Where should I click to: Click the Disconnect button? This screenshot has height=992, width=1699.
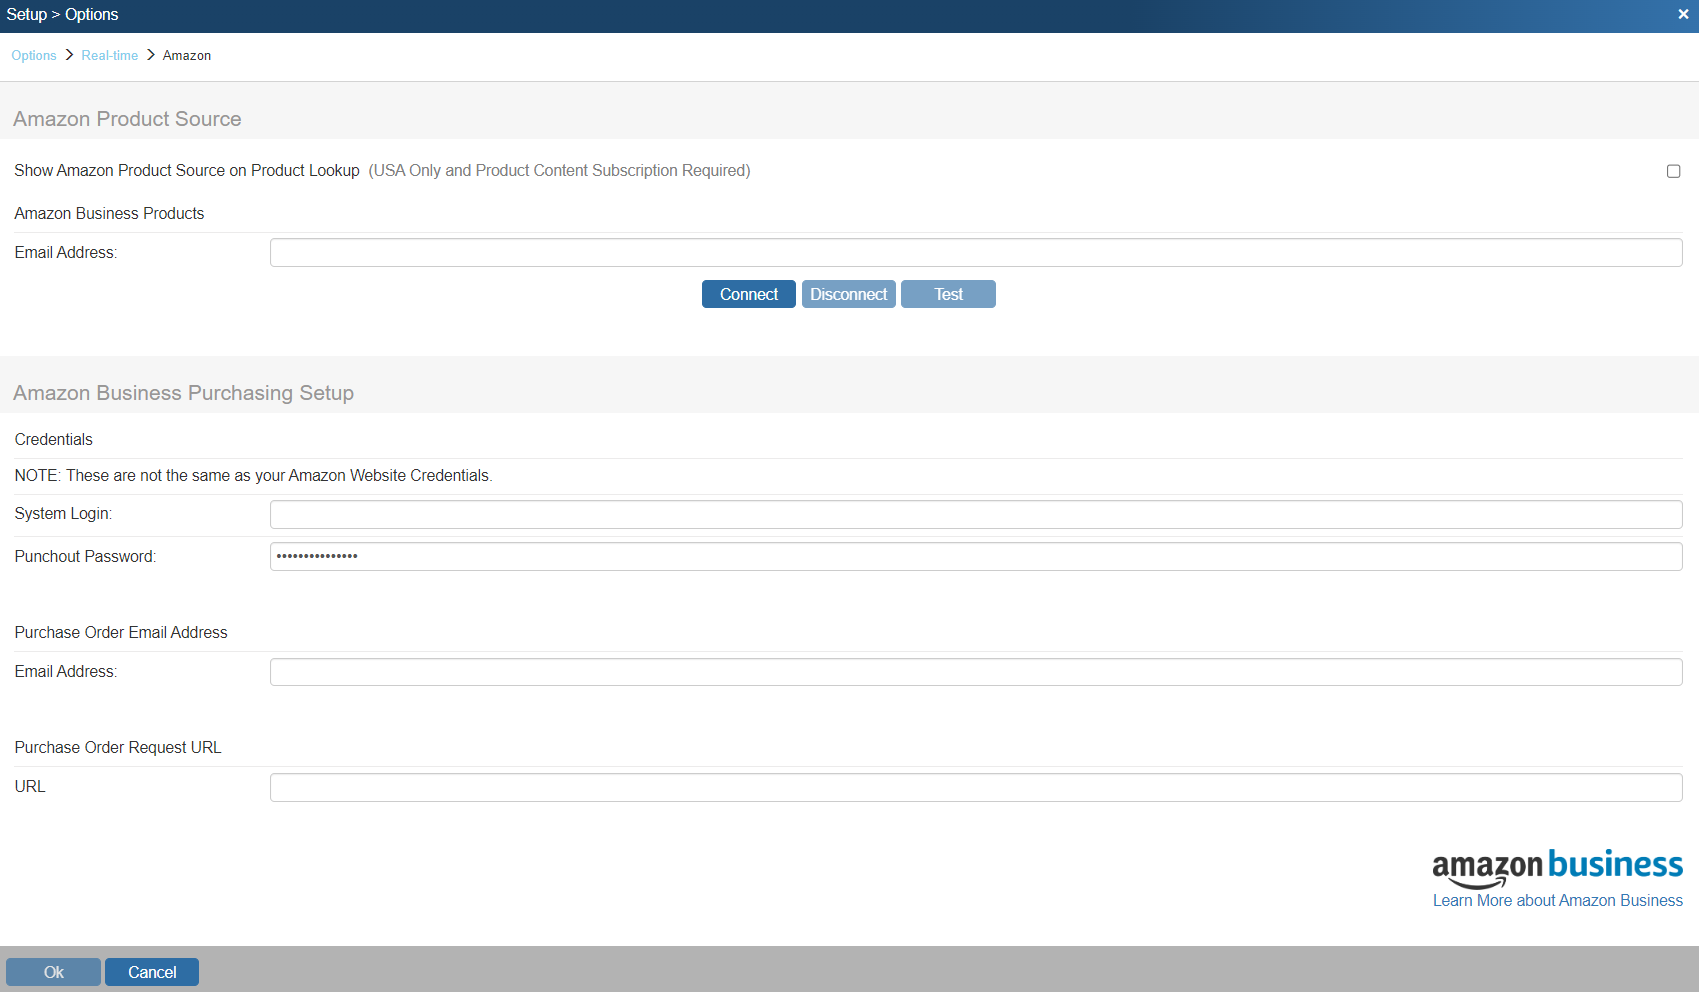point(849,294)
